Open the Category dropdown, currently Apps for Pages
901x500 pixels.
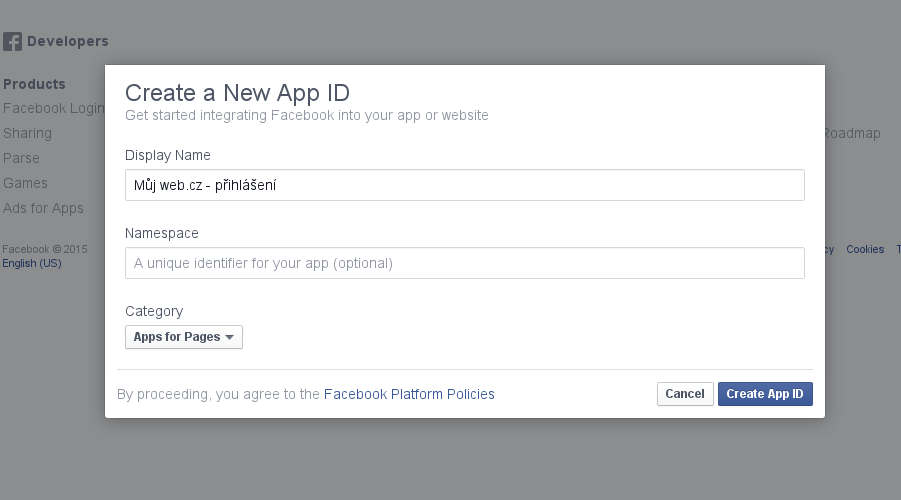[184, 337]
